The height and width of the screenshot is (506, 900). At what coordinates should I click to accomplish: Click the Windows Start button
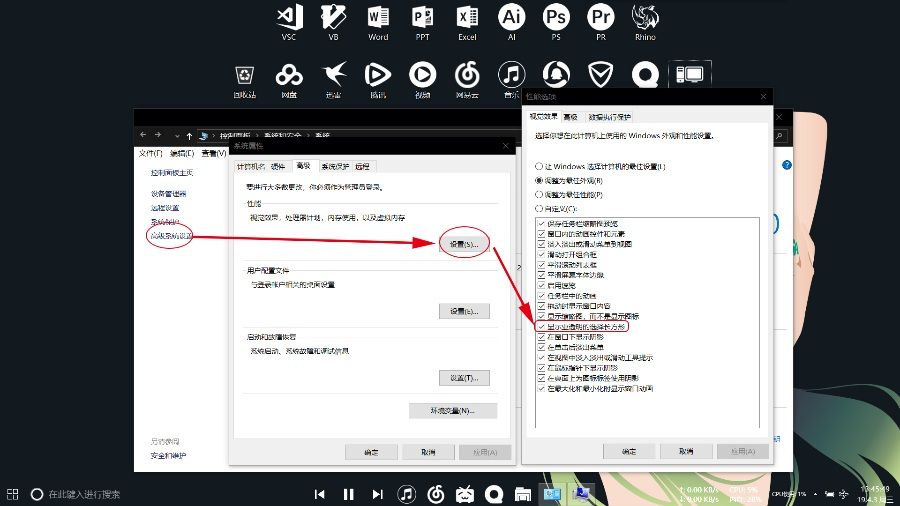tap(13, 494)
